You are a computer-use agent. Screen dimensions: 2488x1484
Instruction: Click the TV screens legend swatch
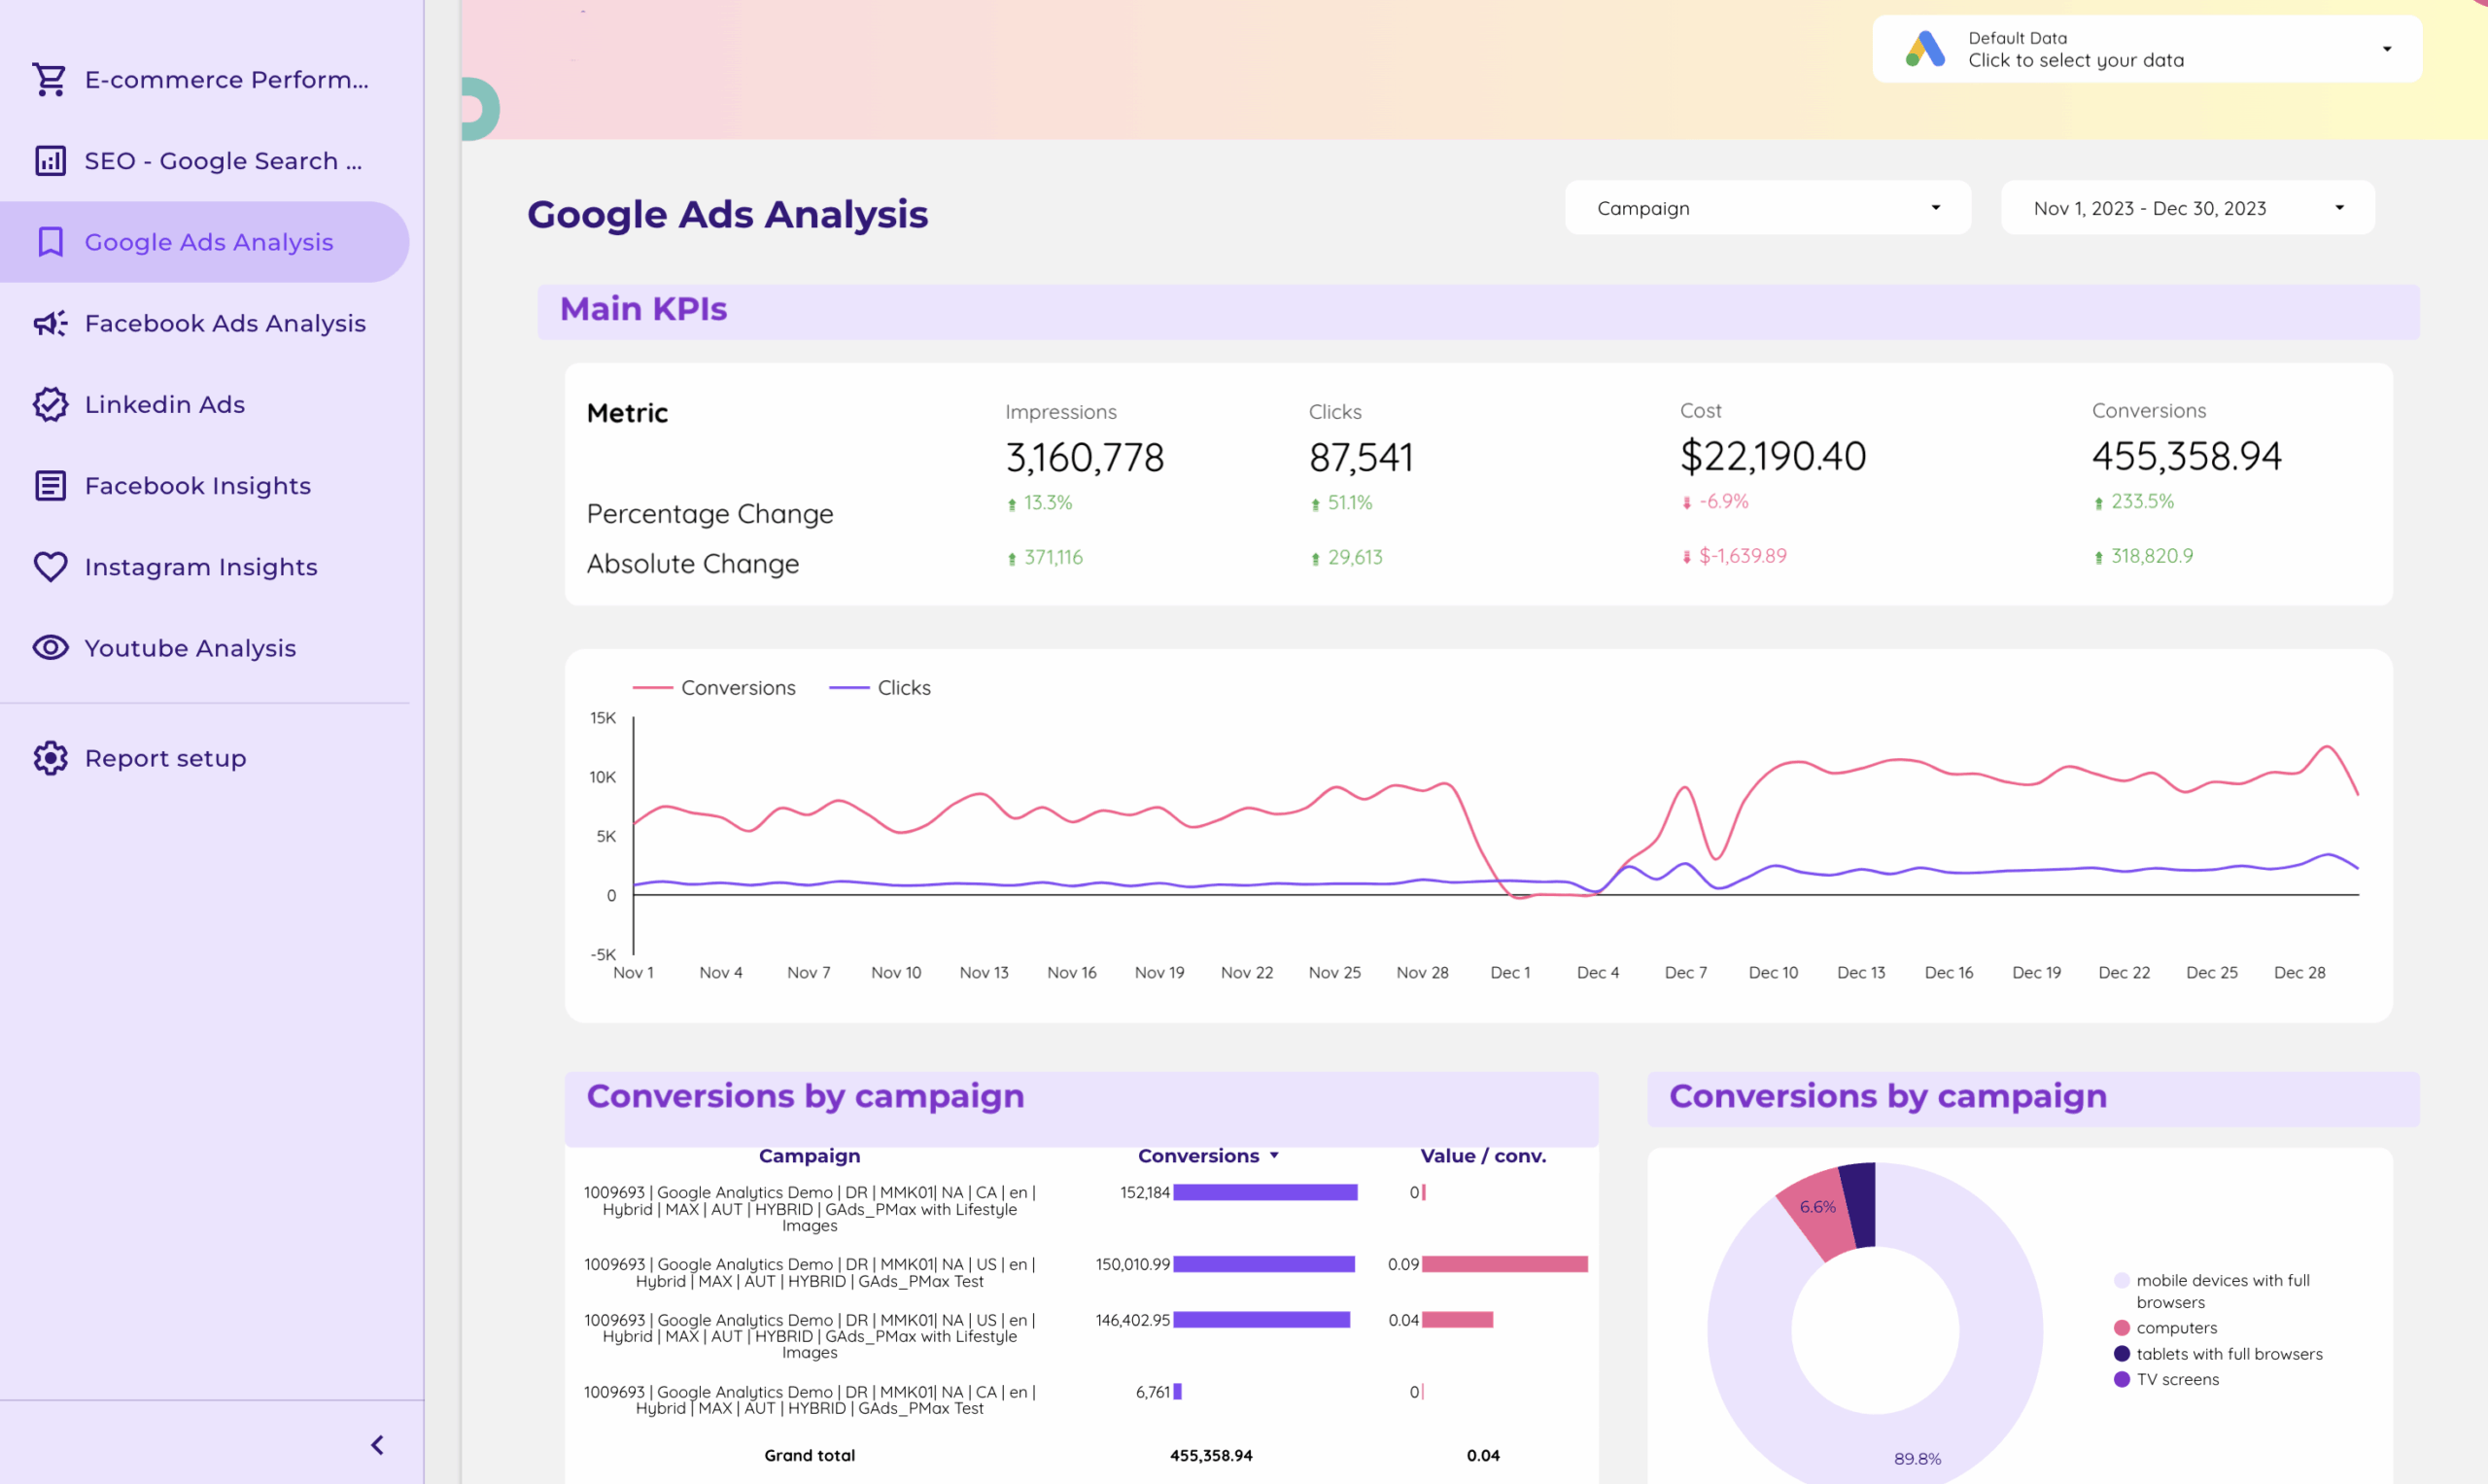[x=2122, y=1379]
